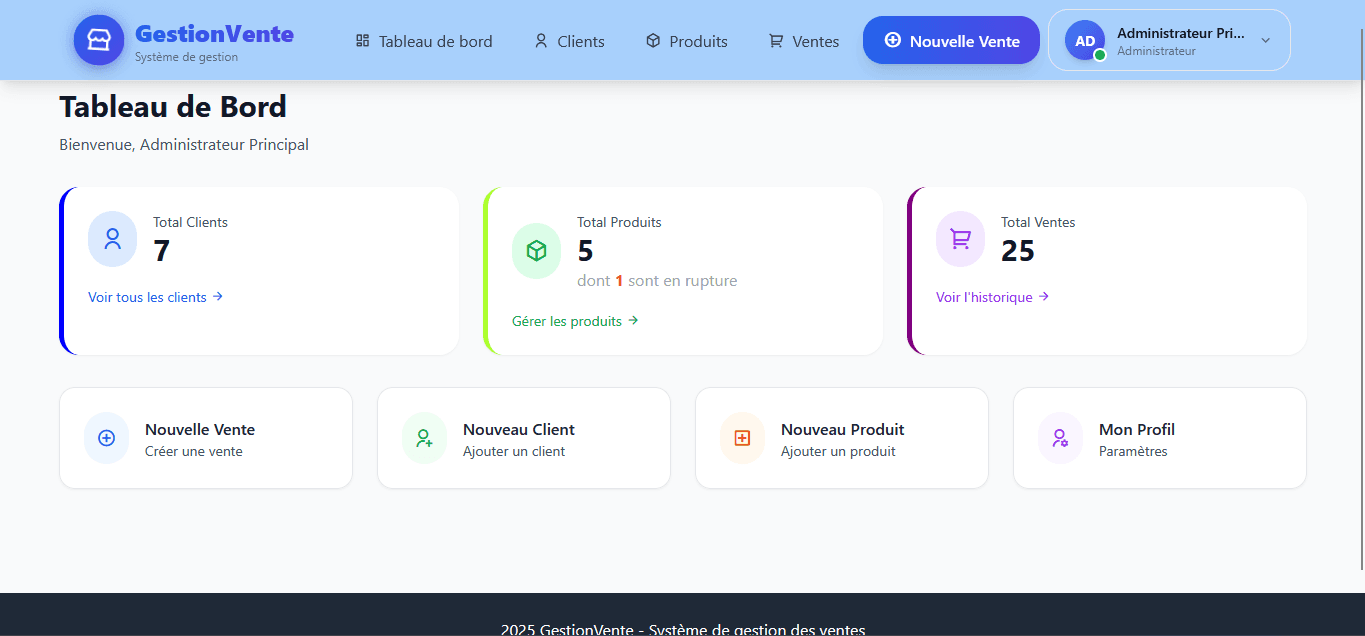Viewport: 1365px width, 636px height.
Task: Click the green online status dot on avatar
Action: tap(1100, 55)
